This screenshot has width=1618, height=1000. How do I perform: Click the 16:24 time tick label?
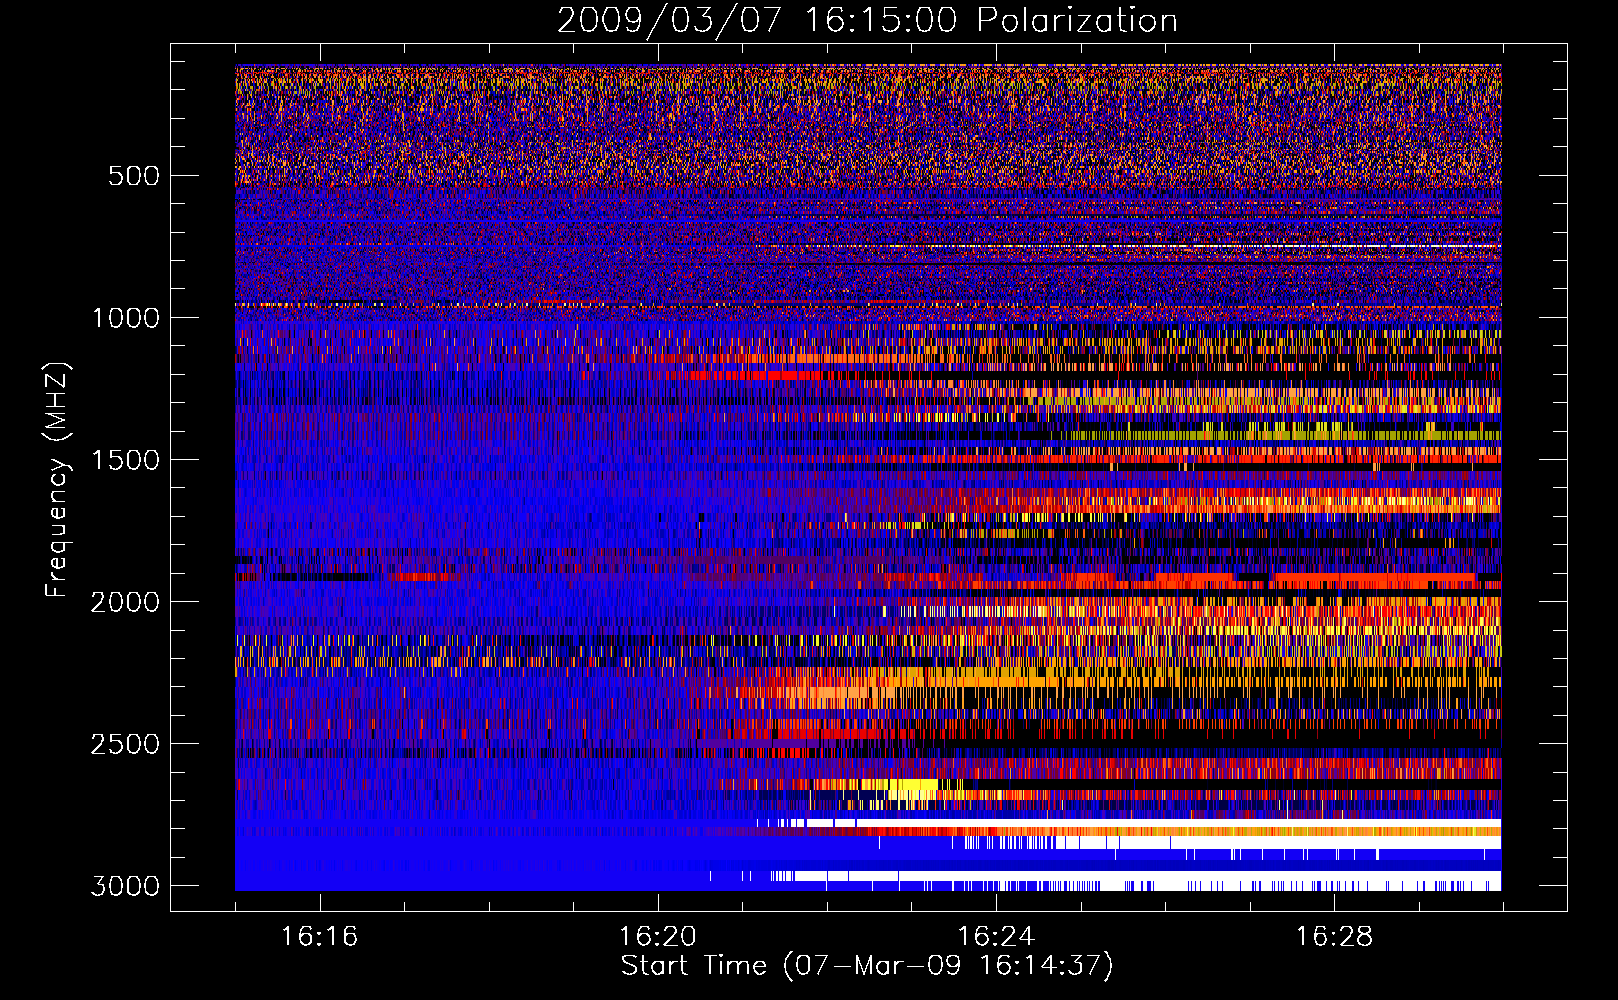[996, 936]
